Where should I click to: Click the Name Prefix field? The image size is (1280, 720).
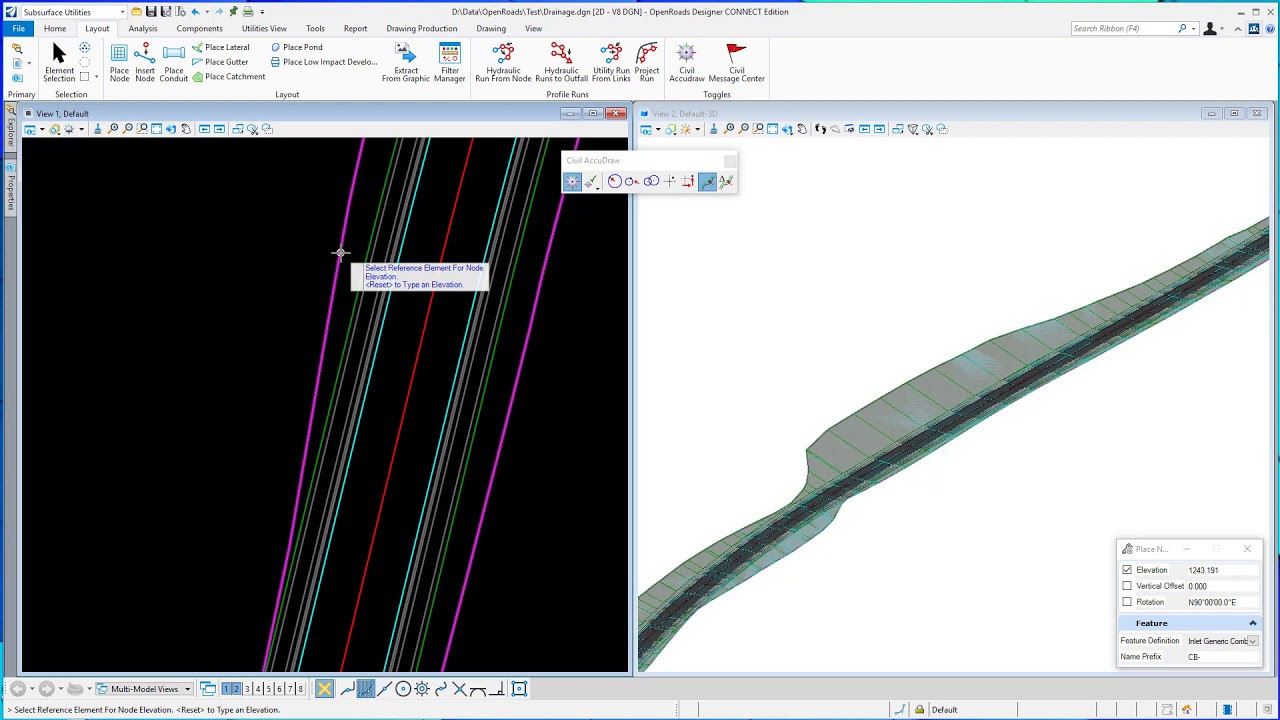pos(1222,657)
